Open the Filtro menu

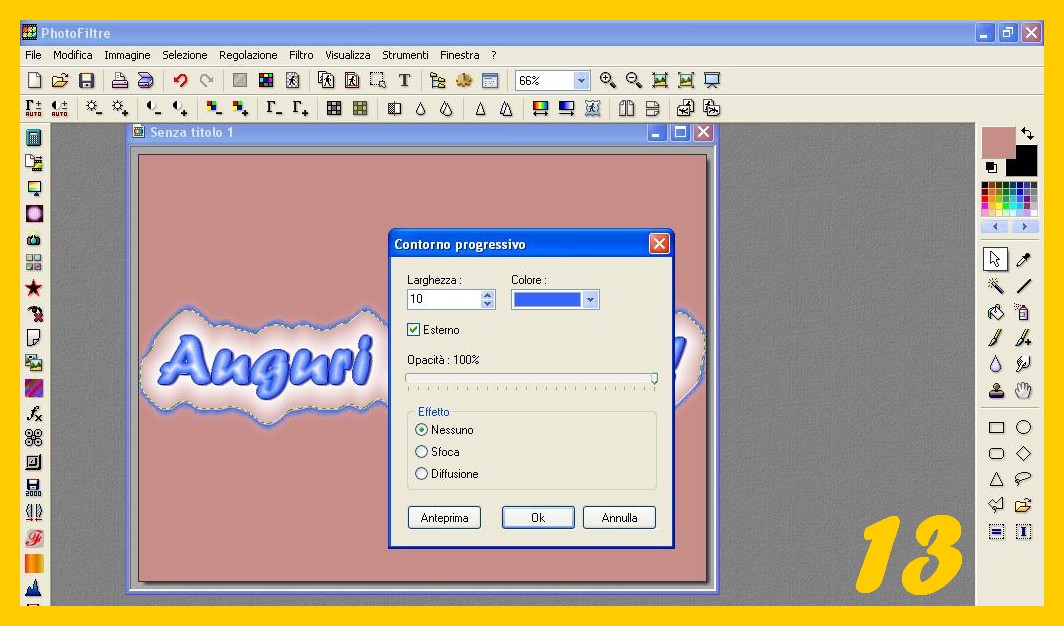(x=301, y=56)
